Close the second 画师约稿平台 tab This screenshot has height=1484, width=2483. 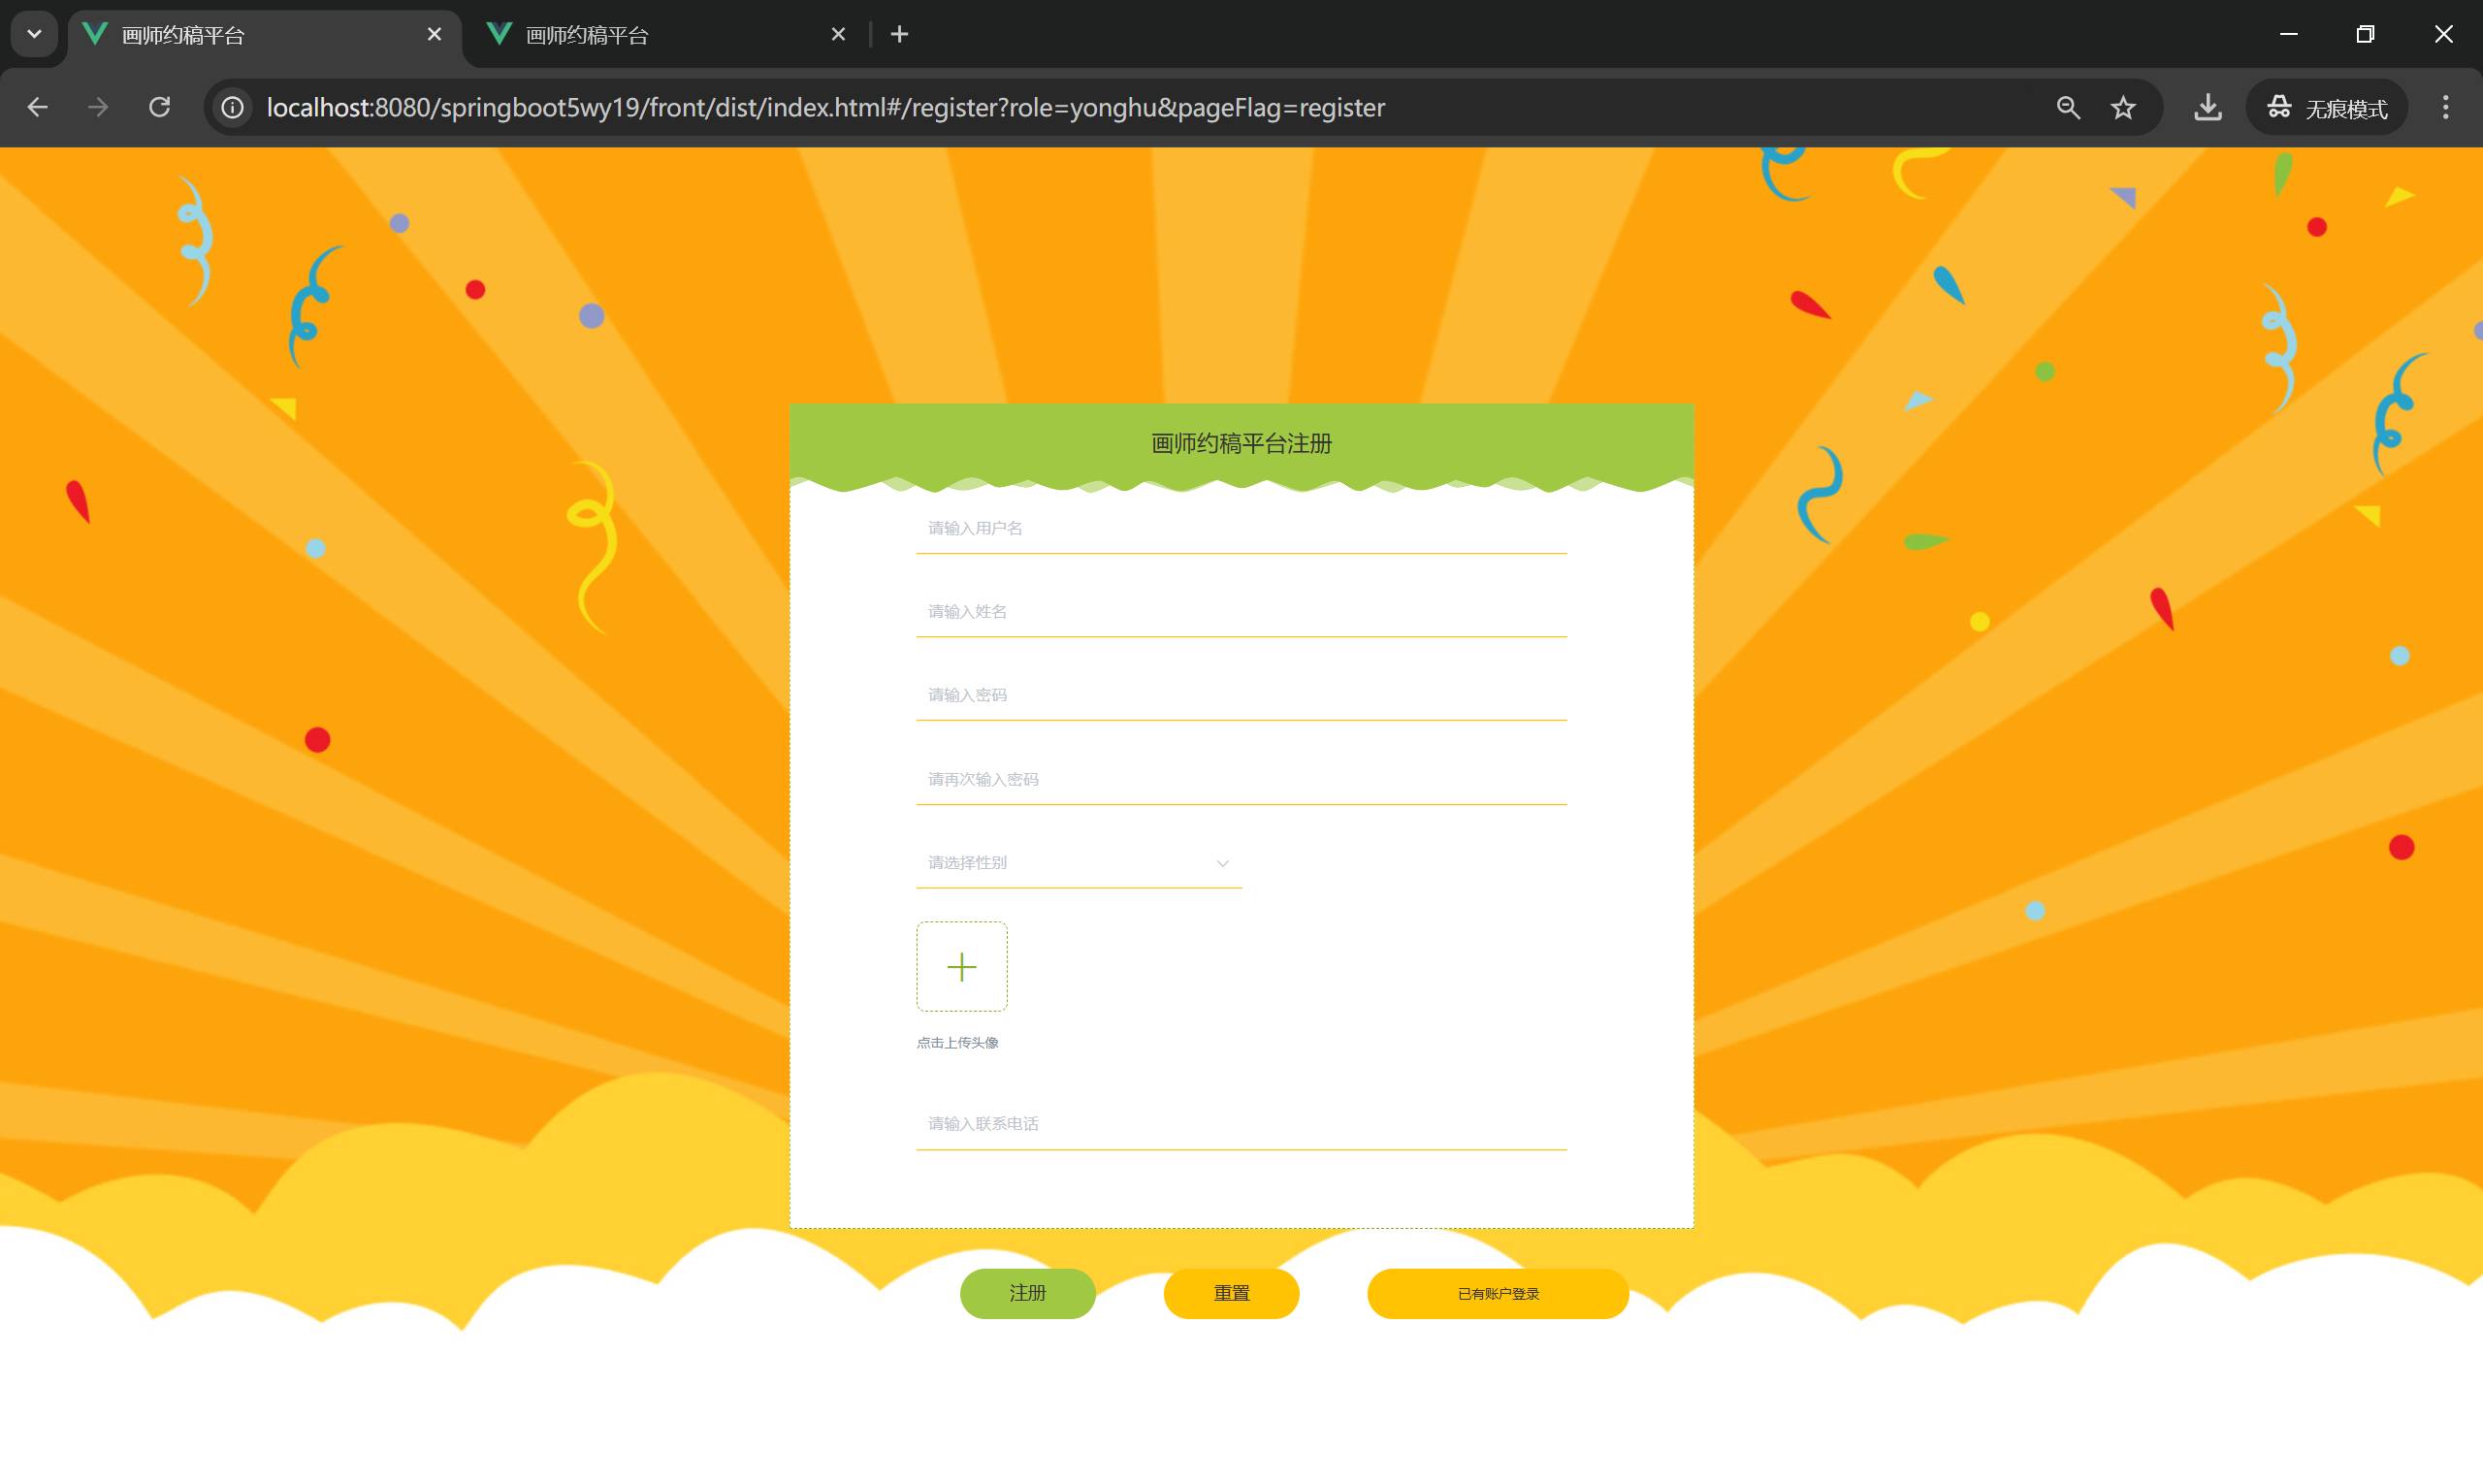pyautogui.click(x=838, y=34)
